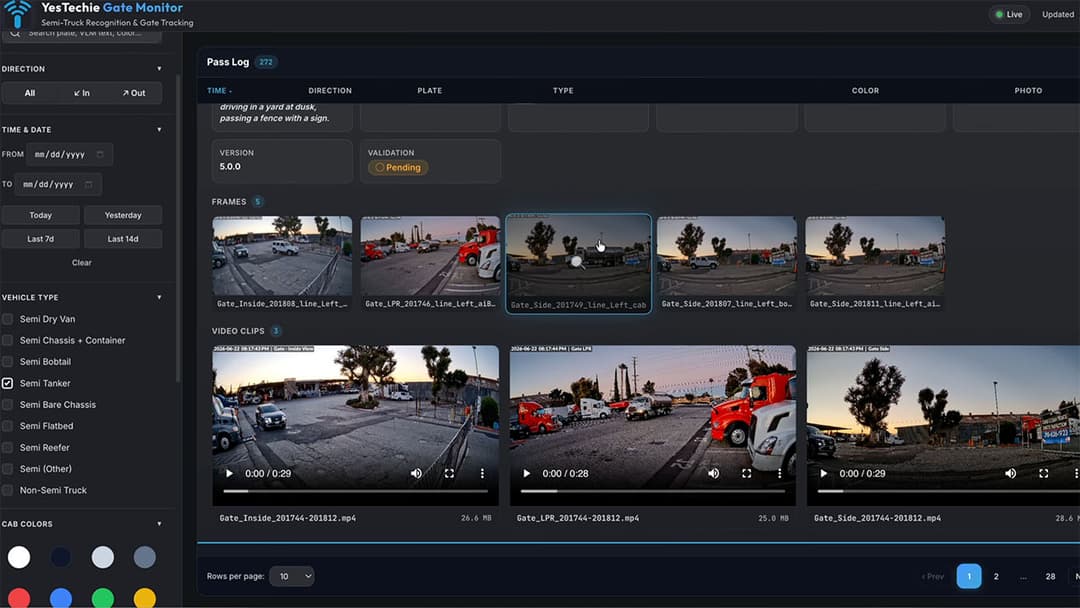Click the VIDEO CLIPS count badge
The width and height of the screenshot is (1080, 608).
tap(276, 331)
